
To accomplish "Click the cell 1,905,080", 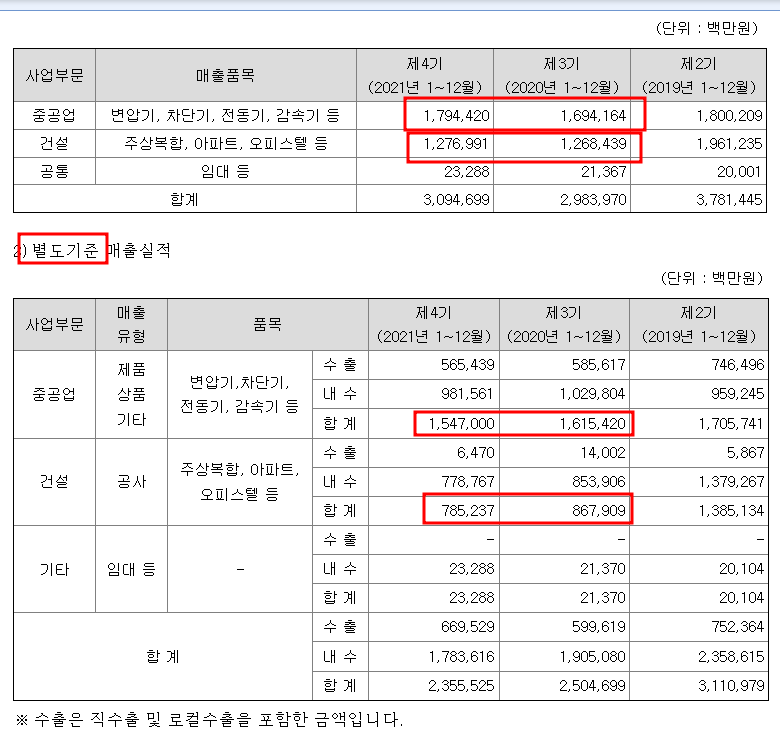I will click(x=592, y=656).
